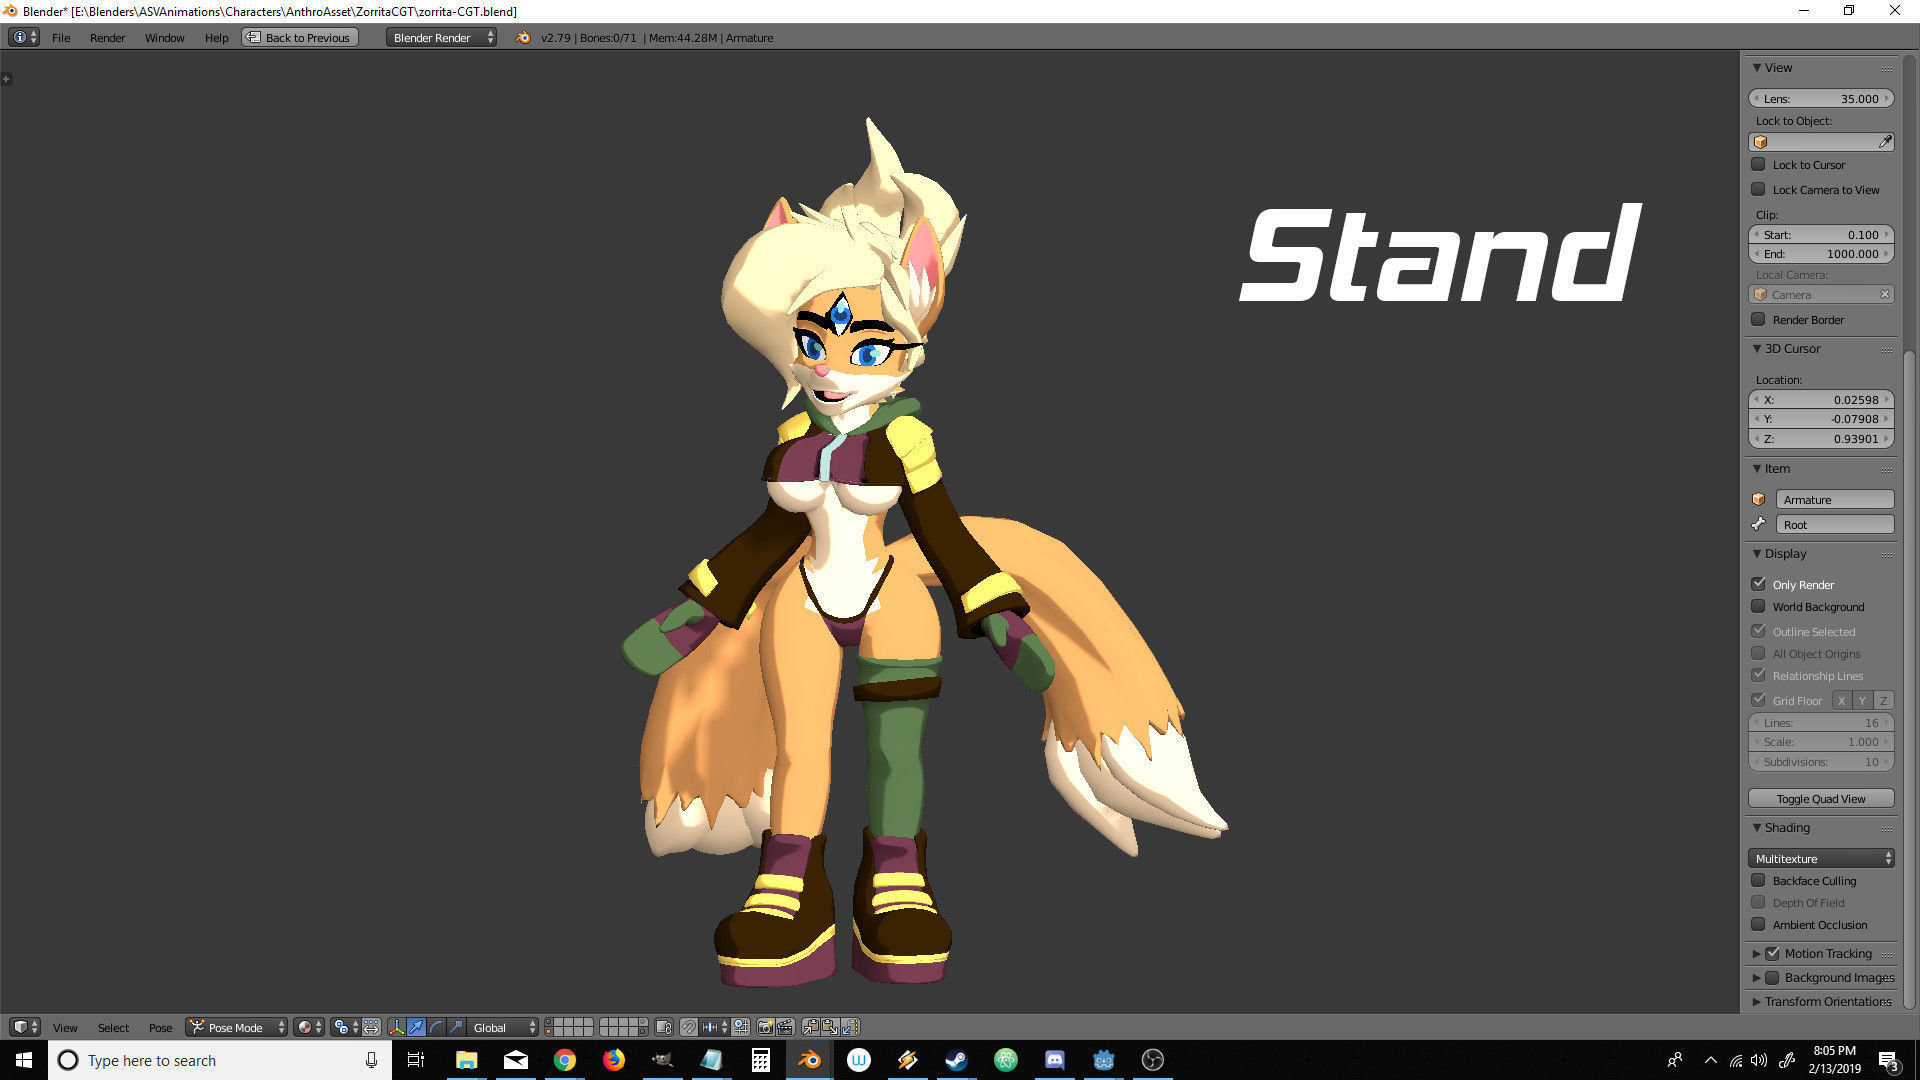Select the scale manipulator icon
Image resolution: width=1920 pixels, height=1080 pixels.
pyautogui.click(x=456, y=1027)
